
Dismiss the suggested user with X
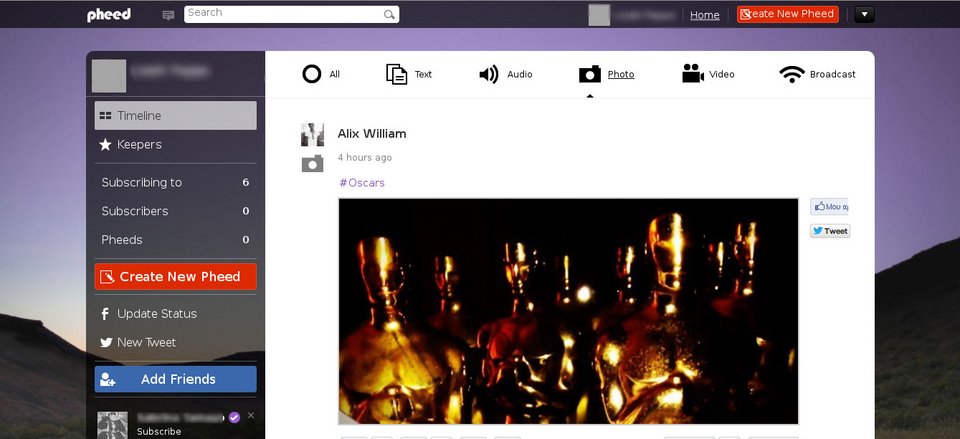[251, 415]
